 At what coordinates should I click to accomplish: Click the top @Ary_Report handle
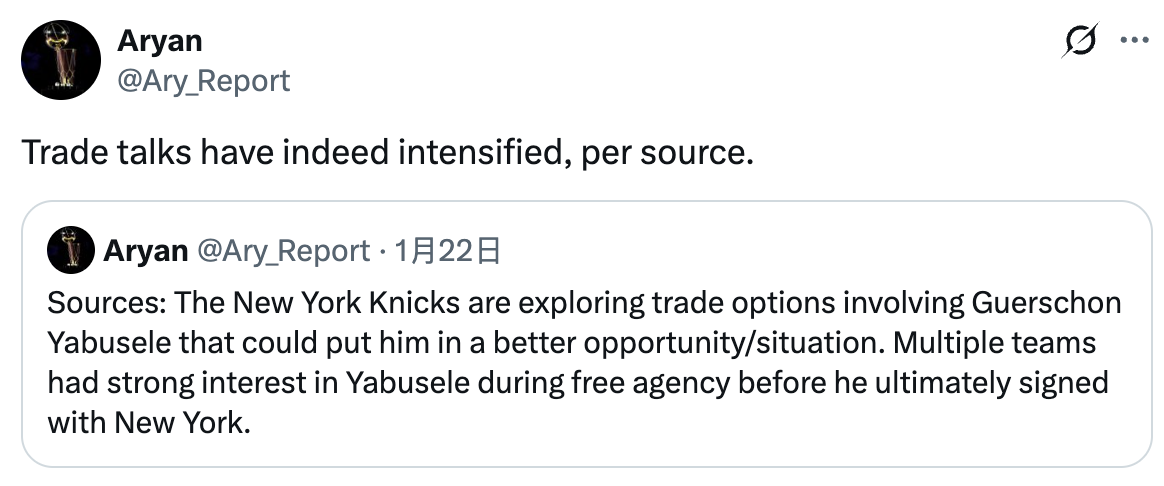[x=204, y=79]
